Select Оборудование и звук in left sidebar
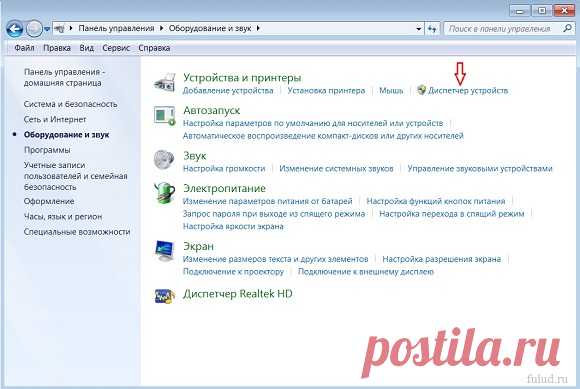Screen dimensions: 580x389 (67, 135)
